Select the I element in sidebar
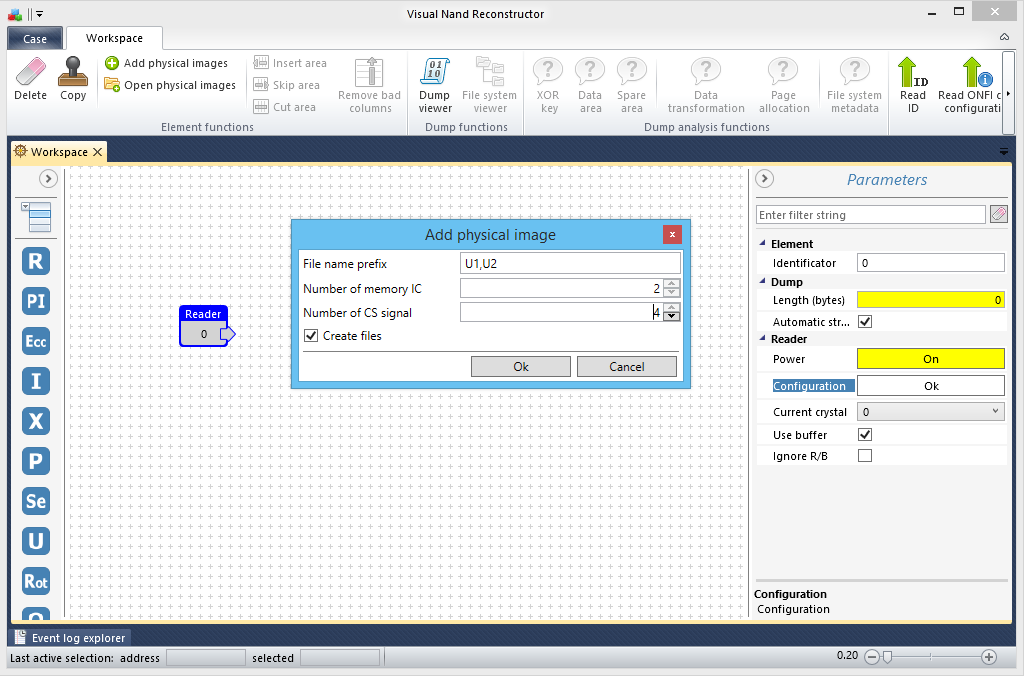The width and height of the screenshot is (1025, 677). [36, 381]
